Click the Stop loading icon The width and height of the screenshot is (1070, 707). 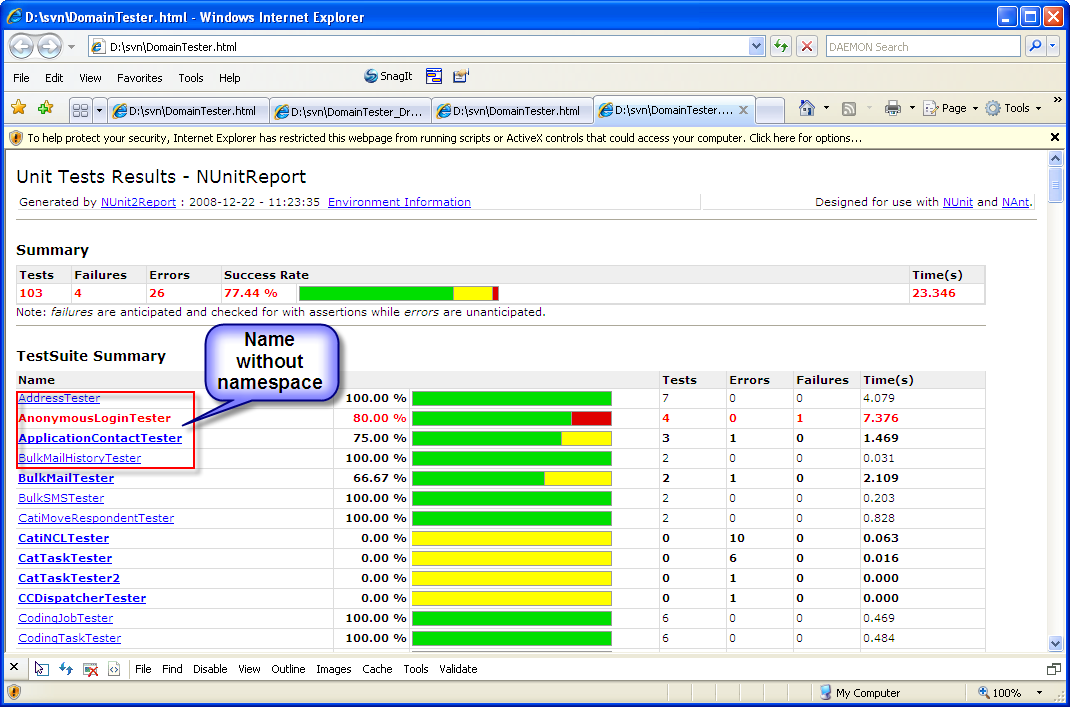click(x=807, y=46)
